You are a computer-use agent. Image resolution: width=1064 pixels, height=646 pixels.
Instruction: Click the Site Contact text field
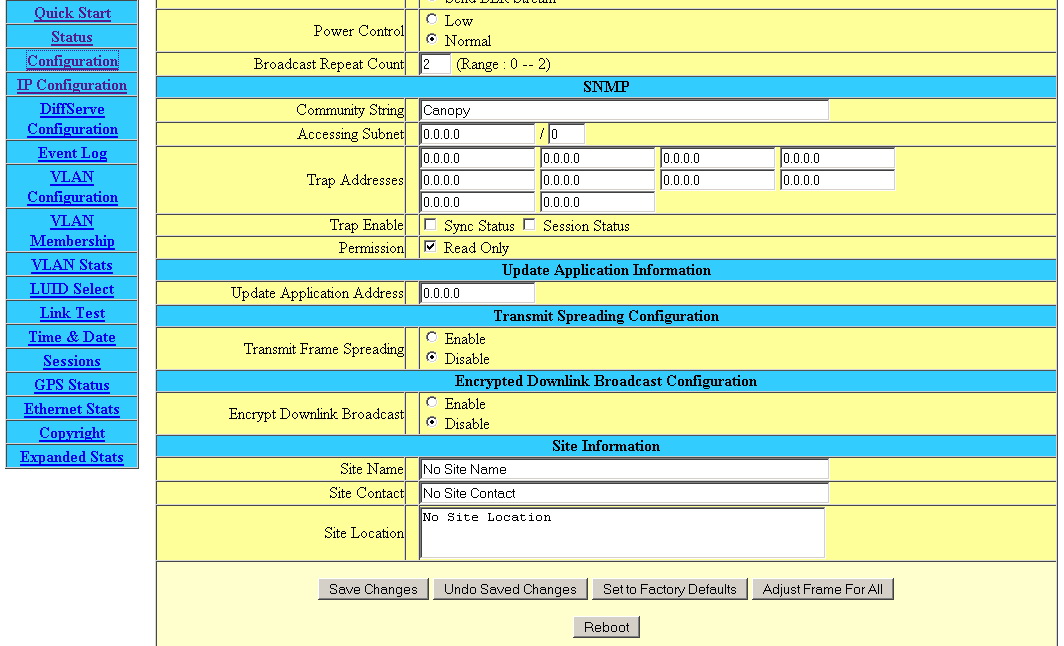624,493
